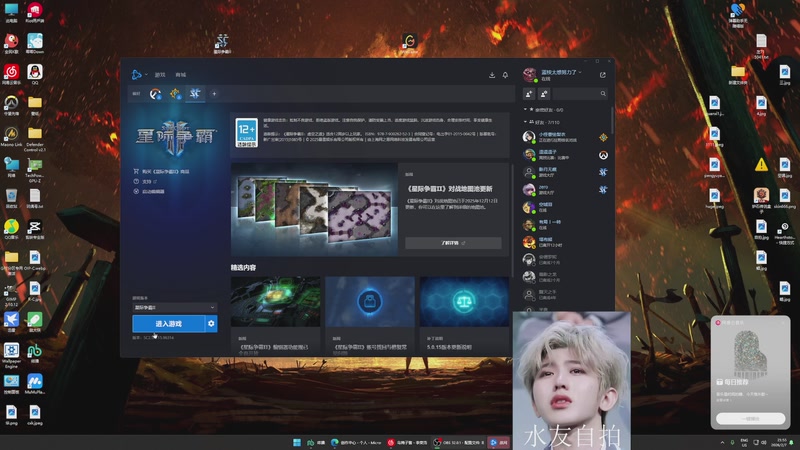
Task: Open the first featured content thumbnail
Action: coord(276,302)
